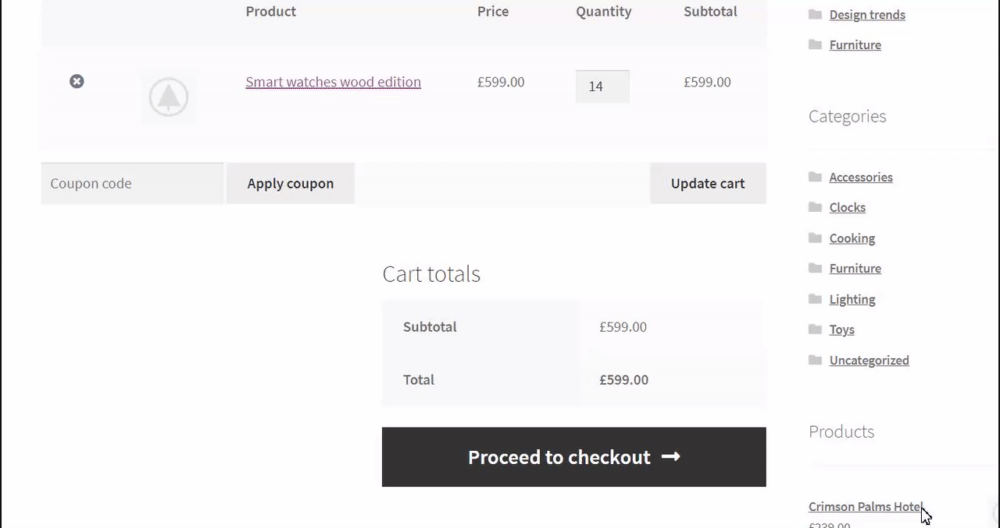
Task: Click folder icon beside Accessories
Action: click(815, 177)
